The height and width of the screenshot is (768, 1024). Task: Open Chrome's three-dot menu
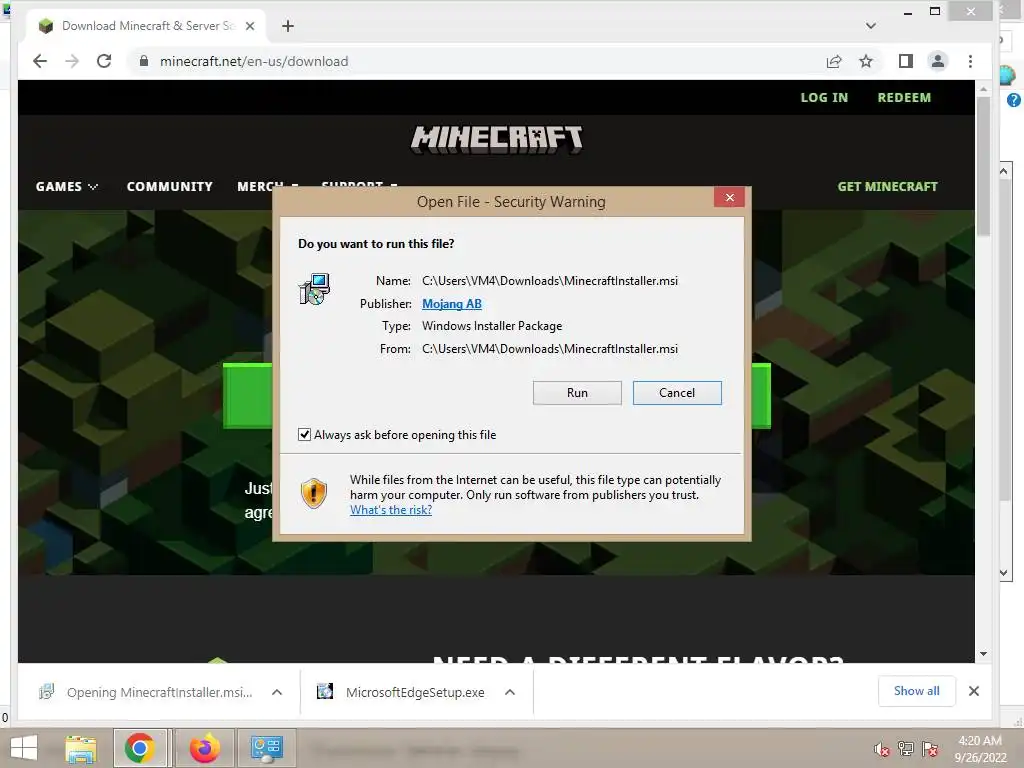970,61
